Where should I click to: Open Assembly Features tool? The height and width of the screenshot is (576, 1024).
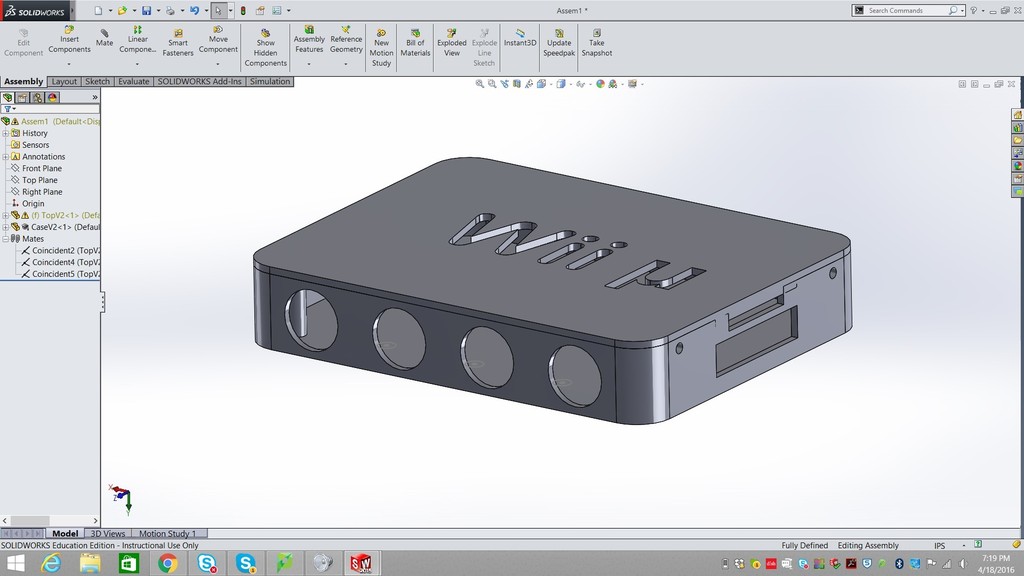click(x=309, y=39)
